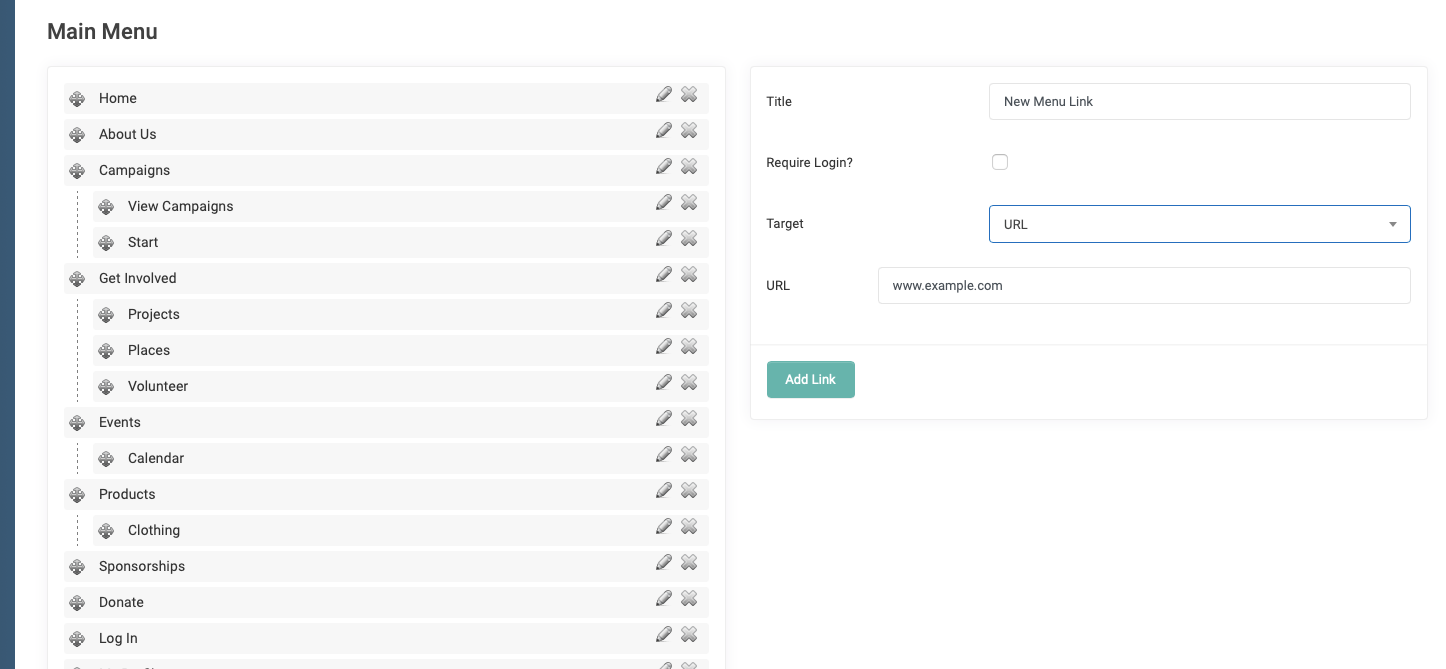Click the delete X icon for Sponsorships

pyautogui.click(x=689, y=562)
